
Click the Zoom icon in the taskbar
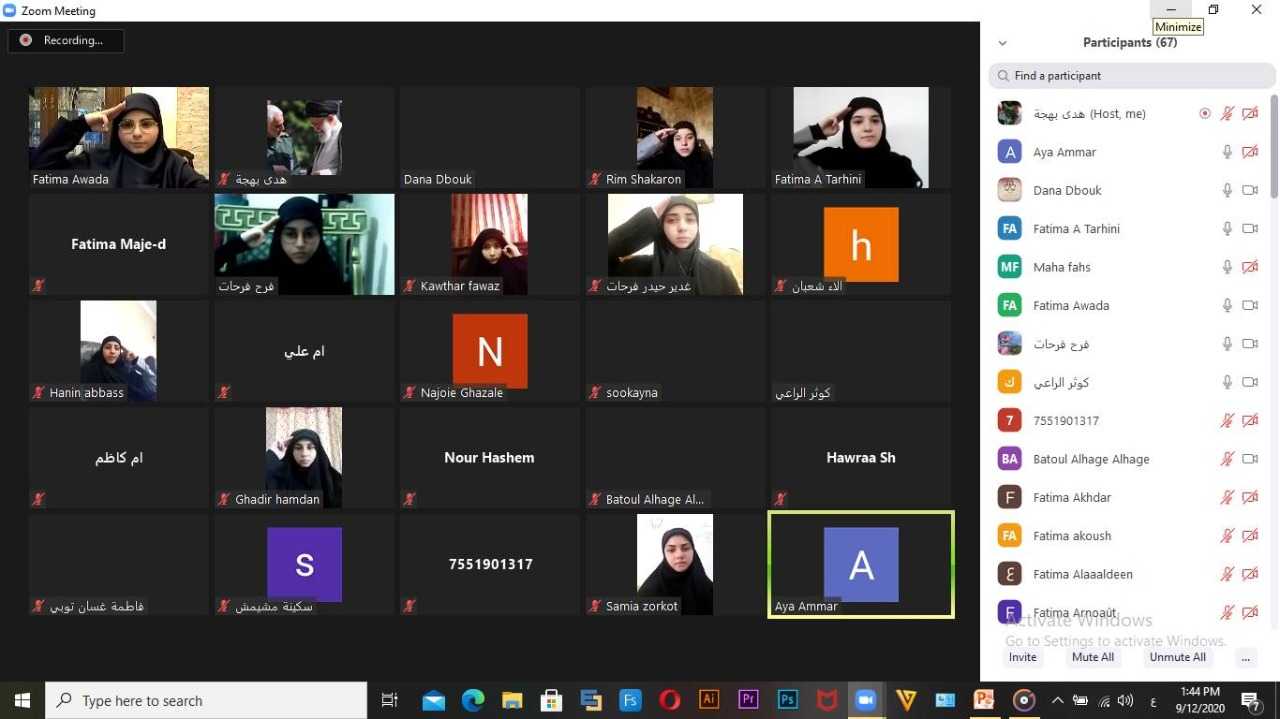tap(866, 700)
